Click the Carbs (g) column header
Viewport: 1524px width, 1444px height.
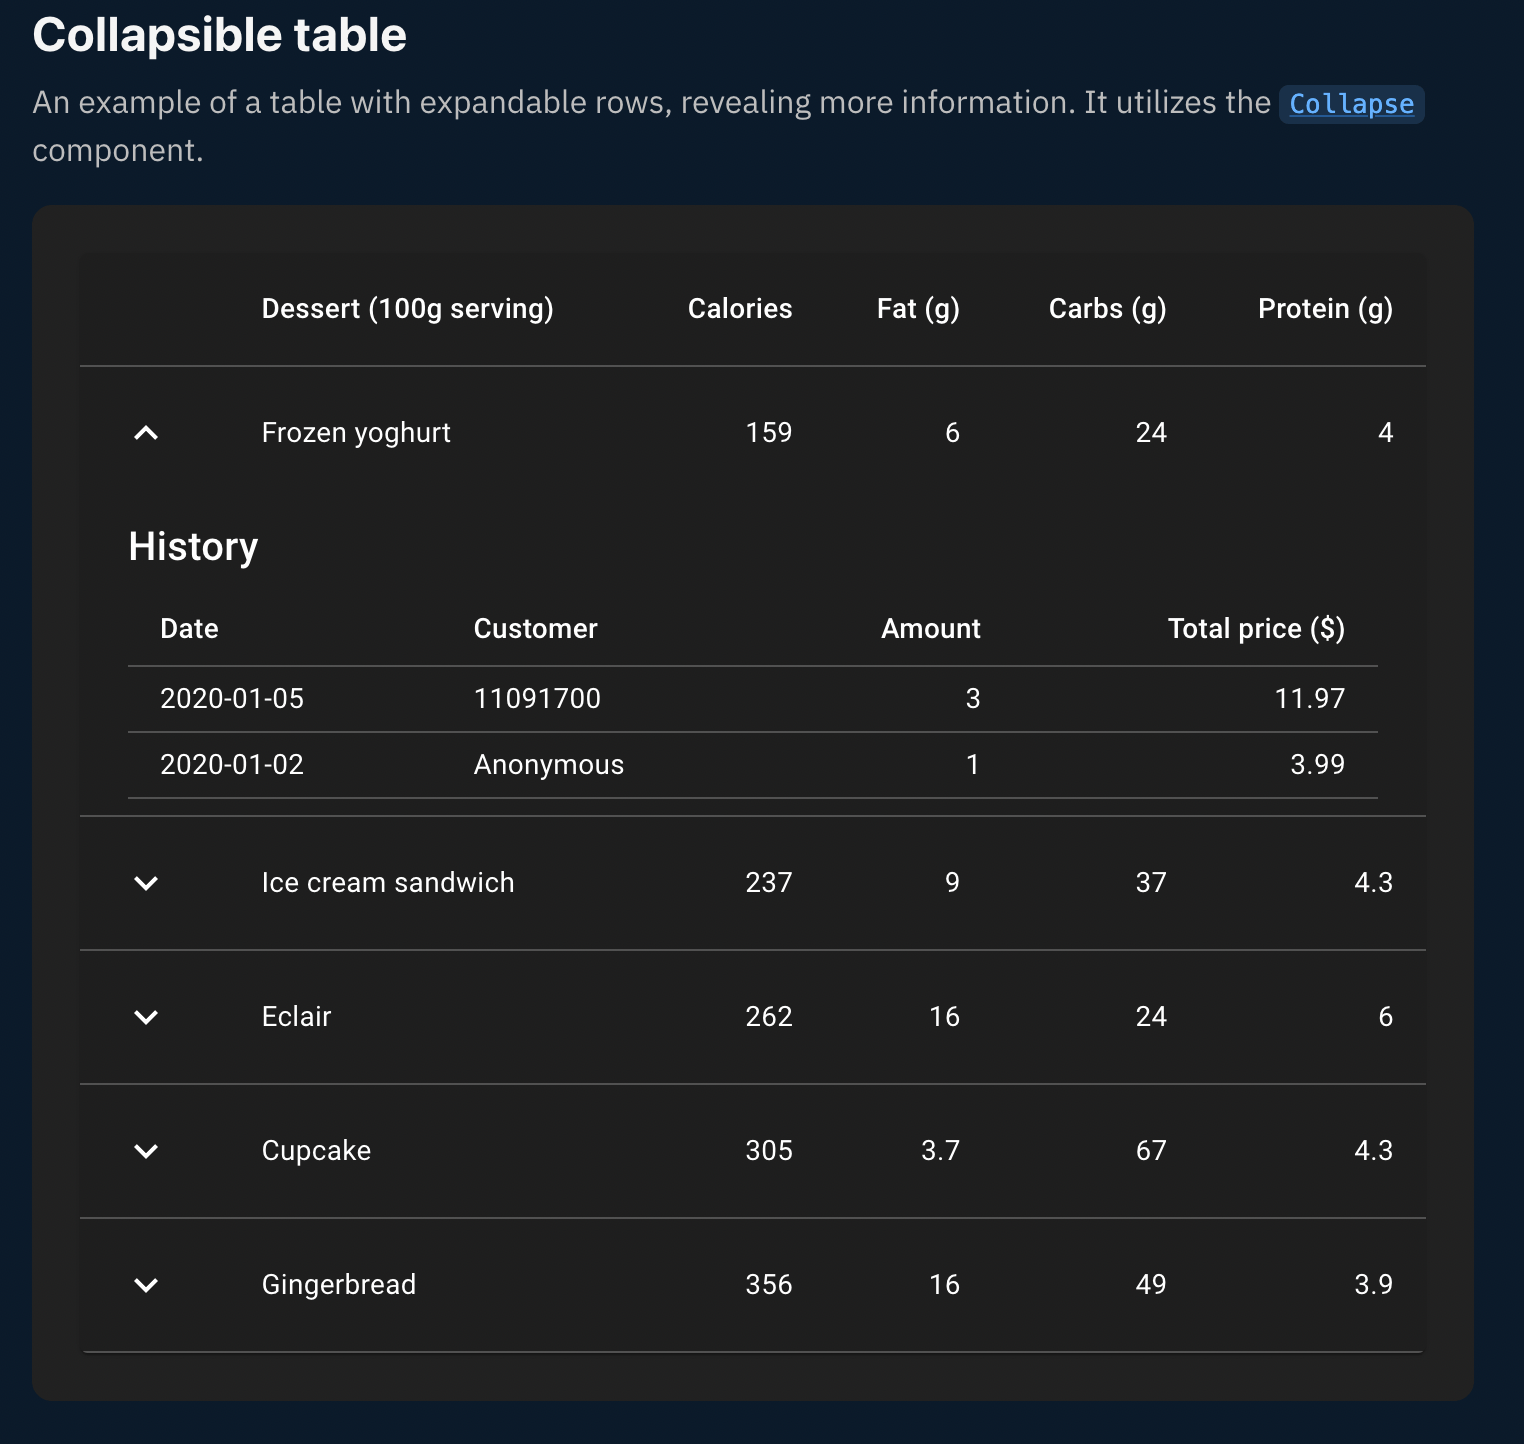click(1107, 309)
